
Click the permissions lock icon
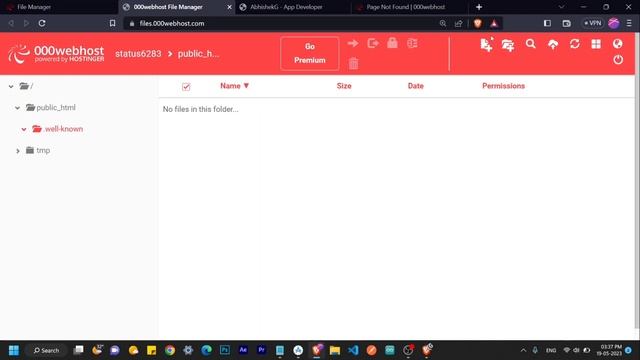point(392,43)
